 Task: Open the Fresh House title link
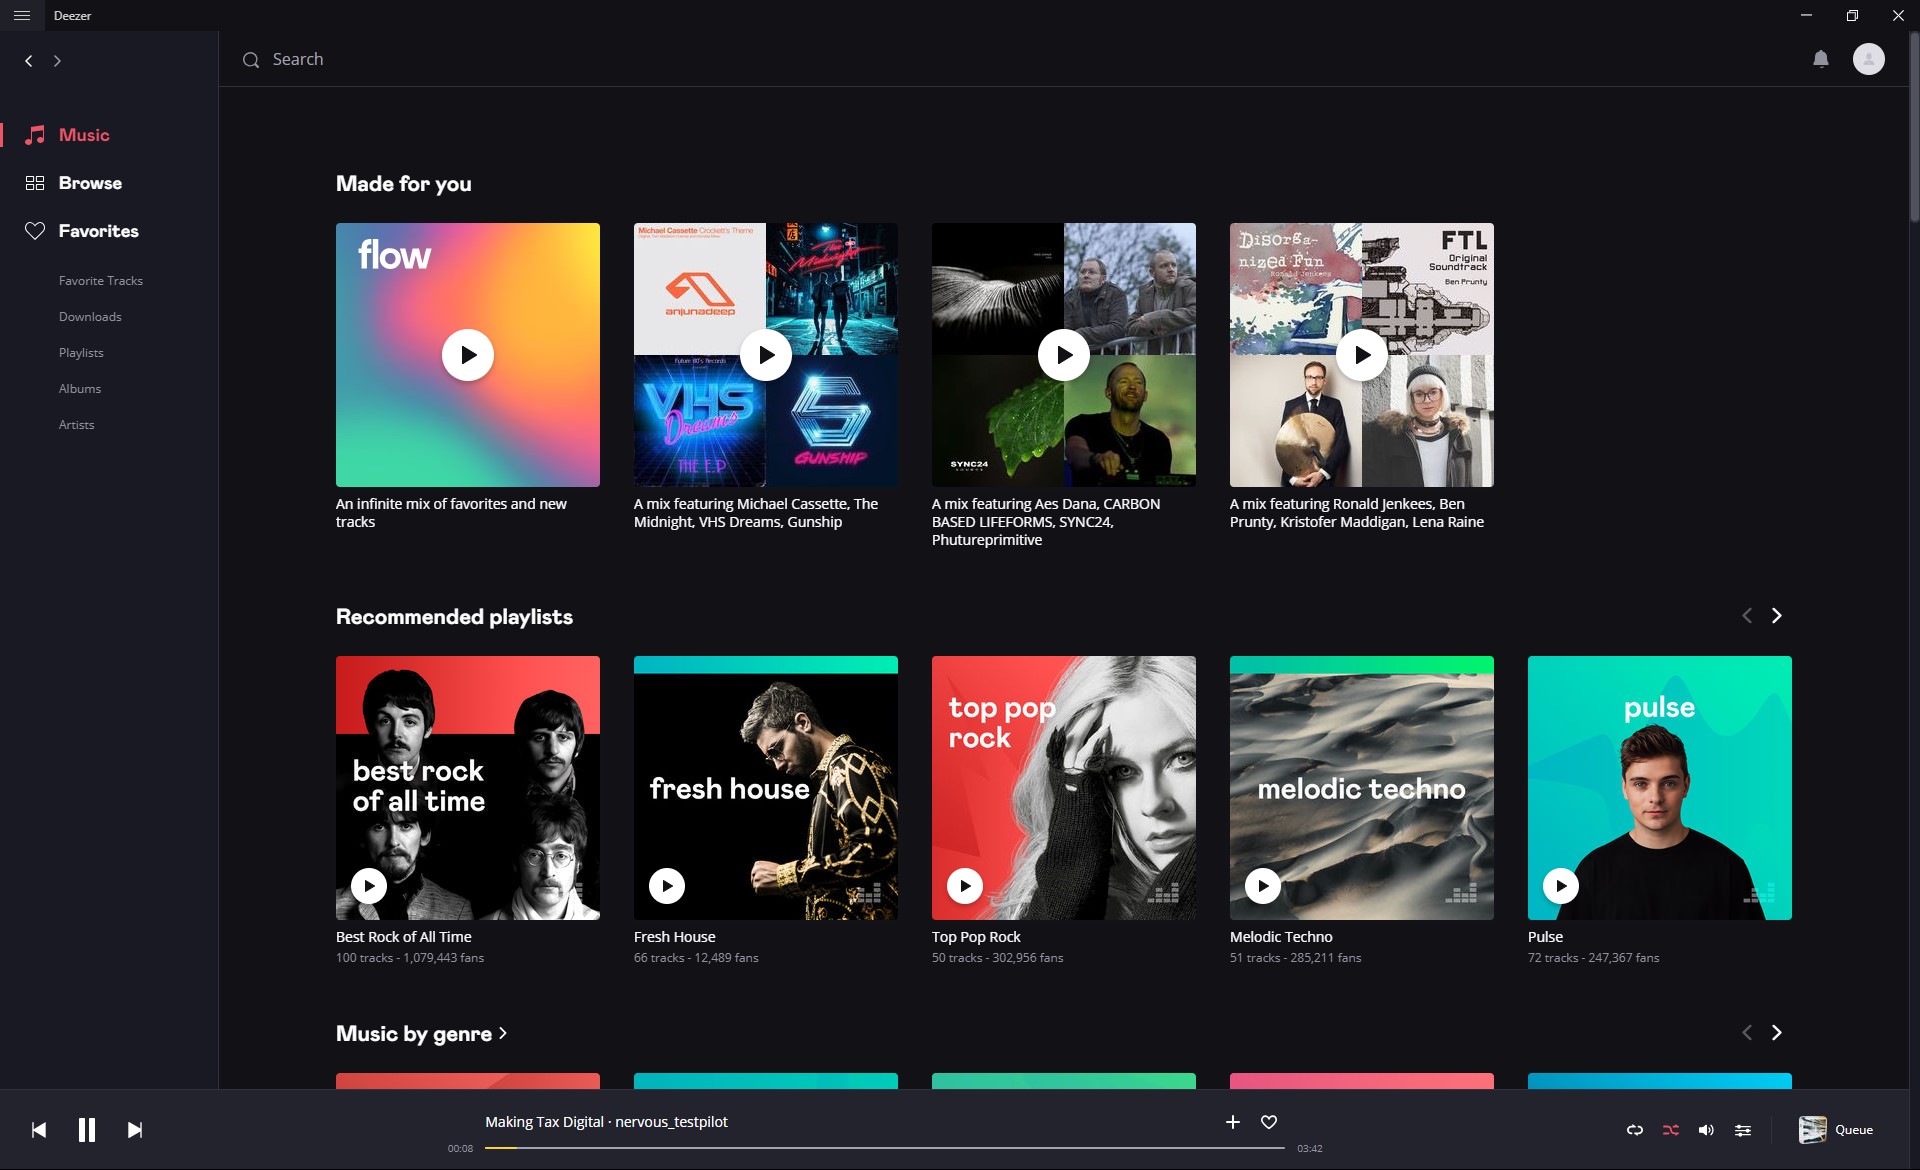[675, 937]
